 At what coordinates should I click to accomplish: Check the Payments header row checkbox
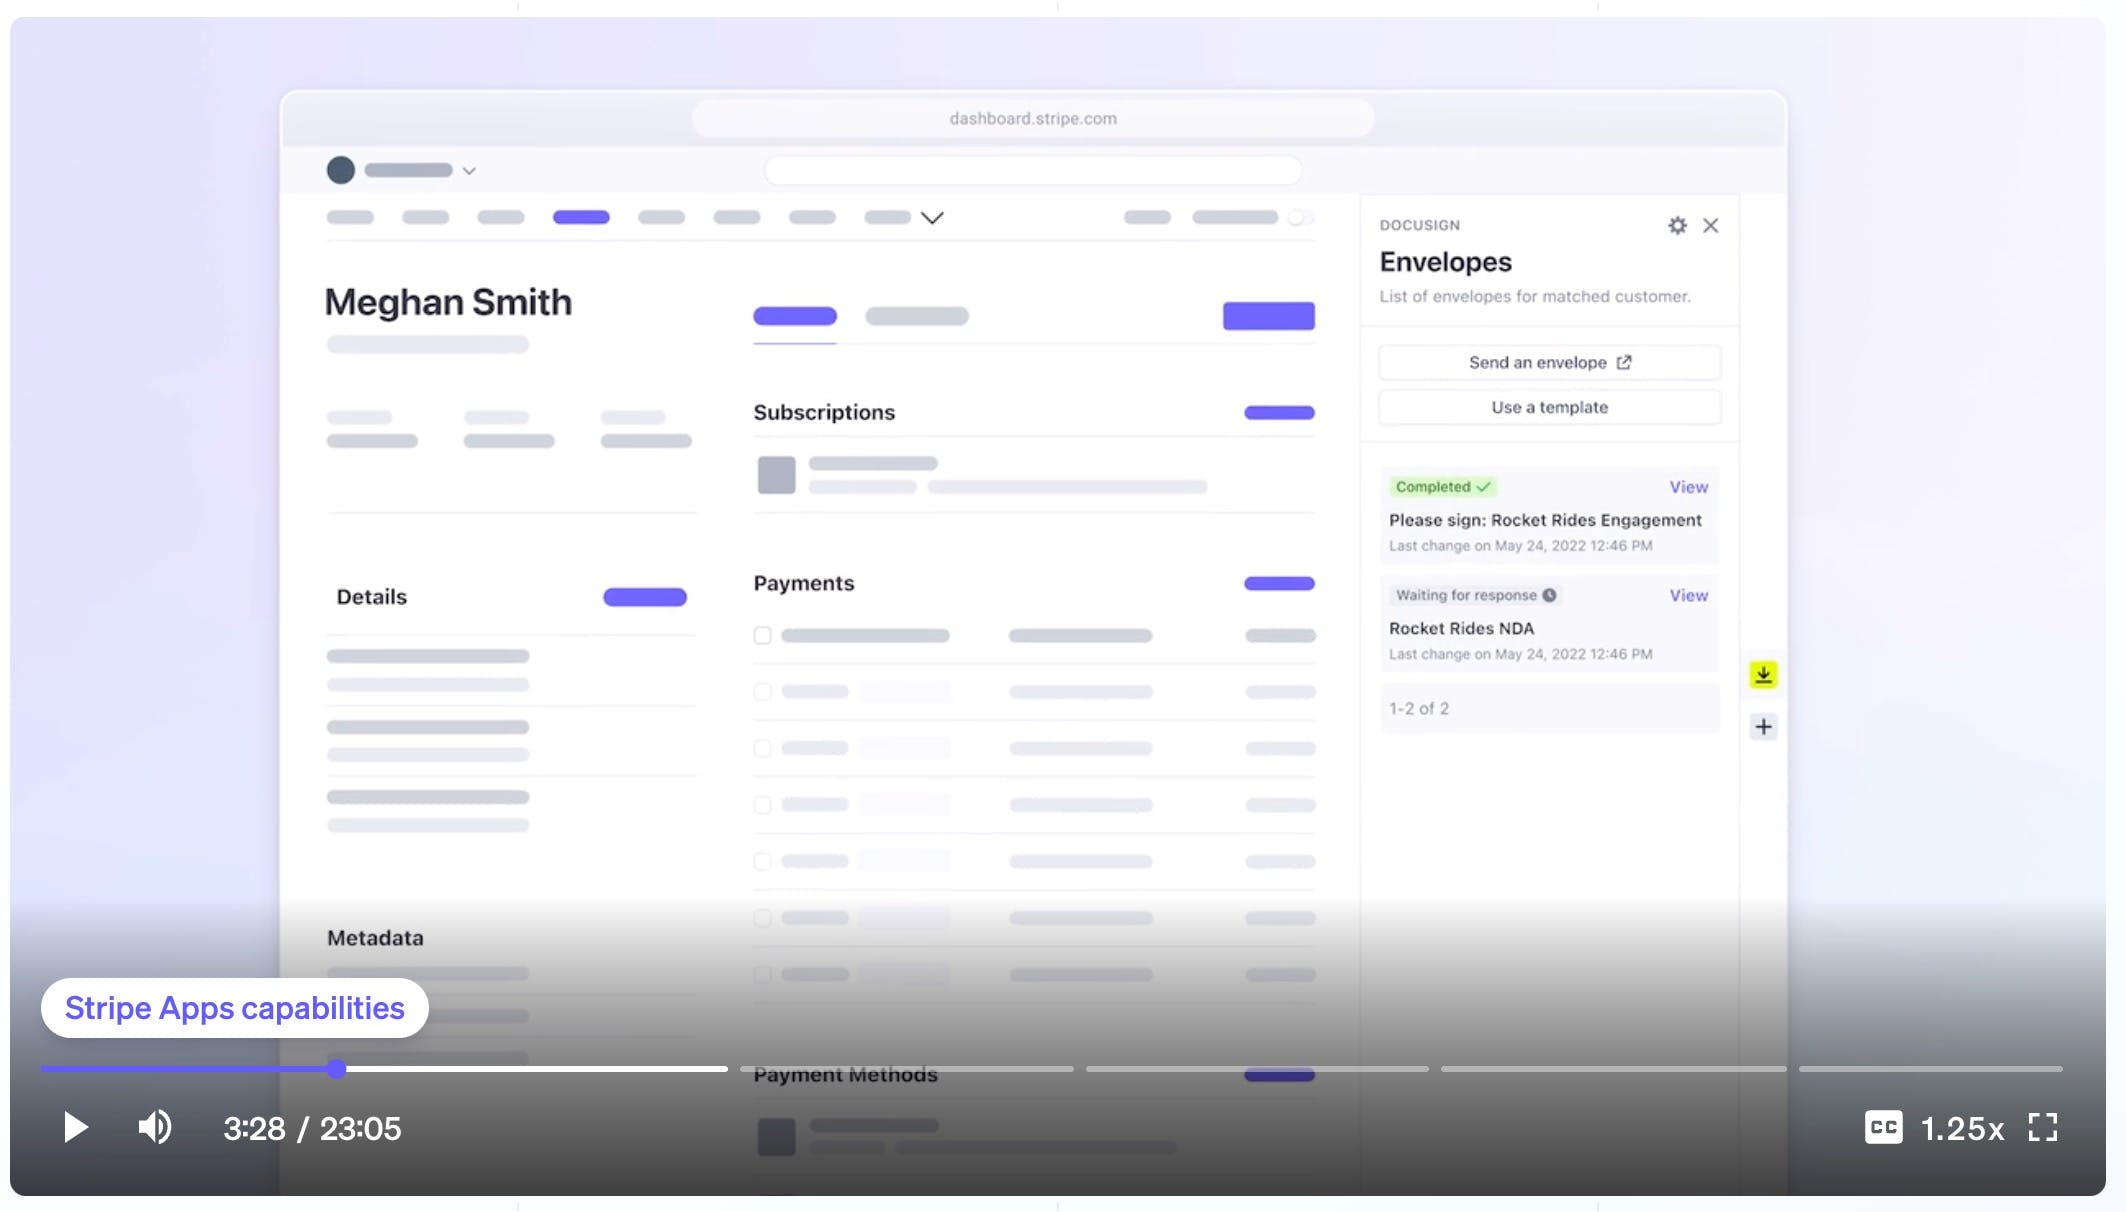tap(763, 635)
